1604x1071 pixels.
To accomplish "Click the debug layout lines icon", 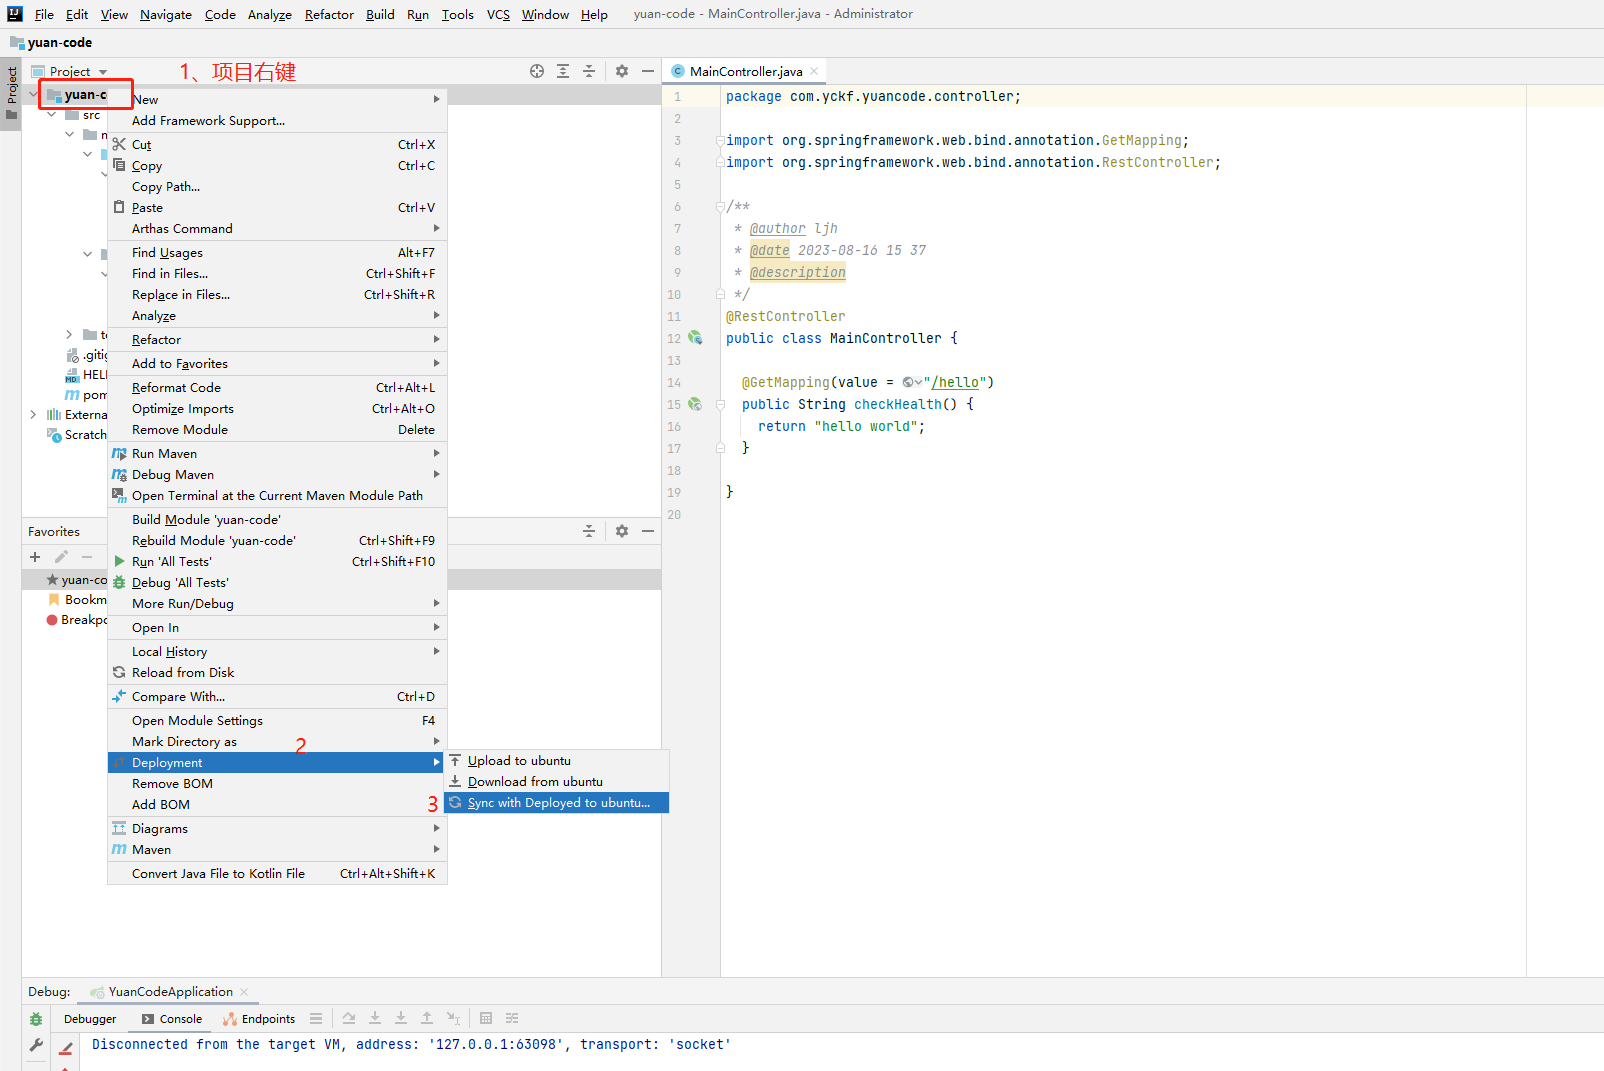I will tap(316, 1019).
